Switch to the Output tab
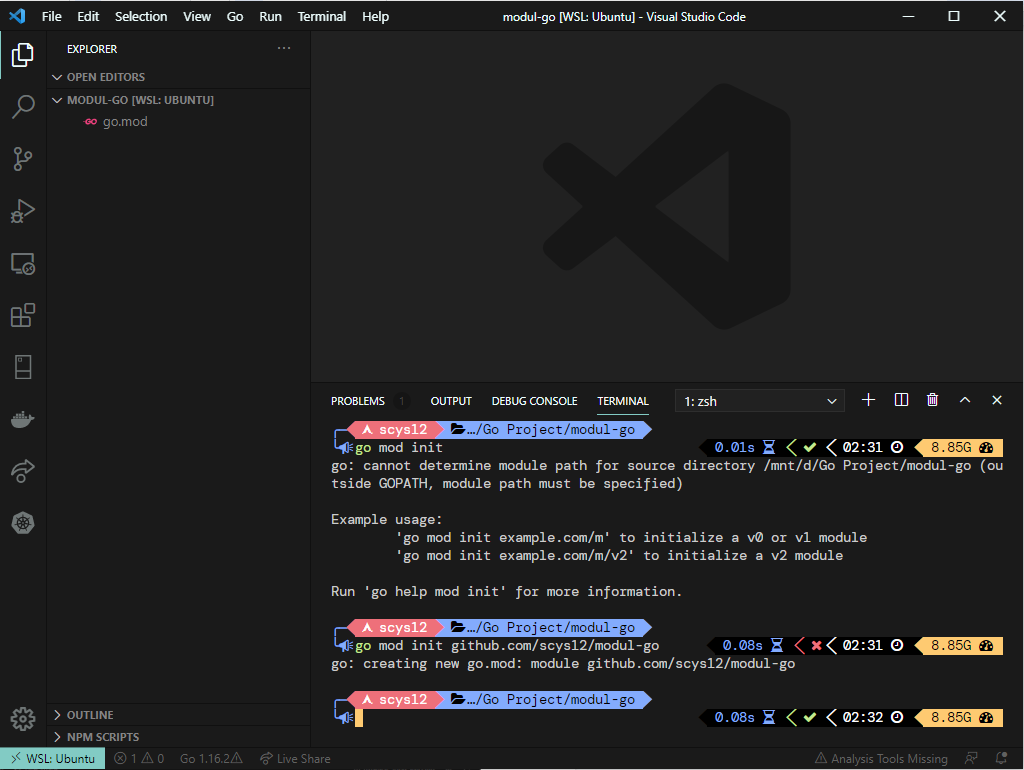Viewport: 1024px width, 770px height. [451, 401]
